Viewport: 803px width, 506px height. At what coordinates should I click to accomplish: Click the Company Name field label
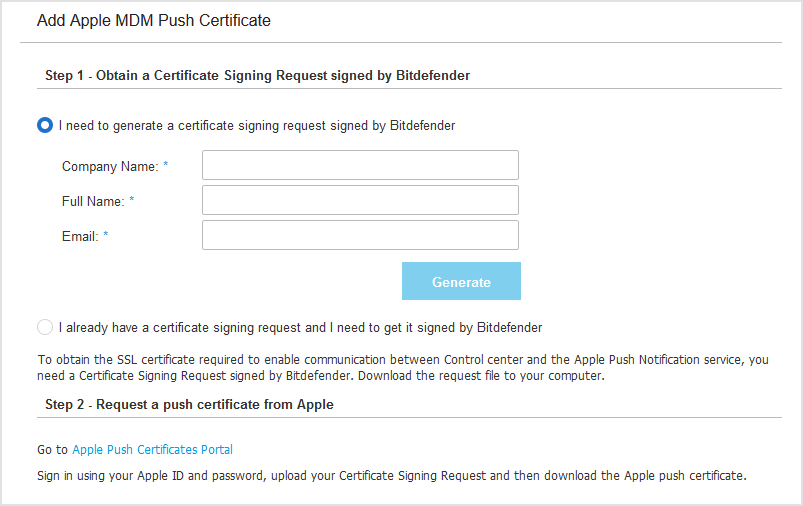pyautogui.click(x=109, y=166)
